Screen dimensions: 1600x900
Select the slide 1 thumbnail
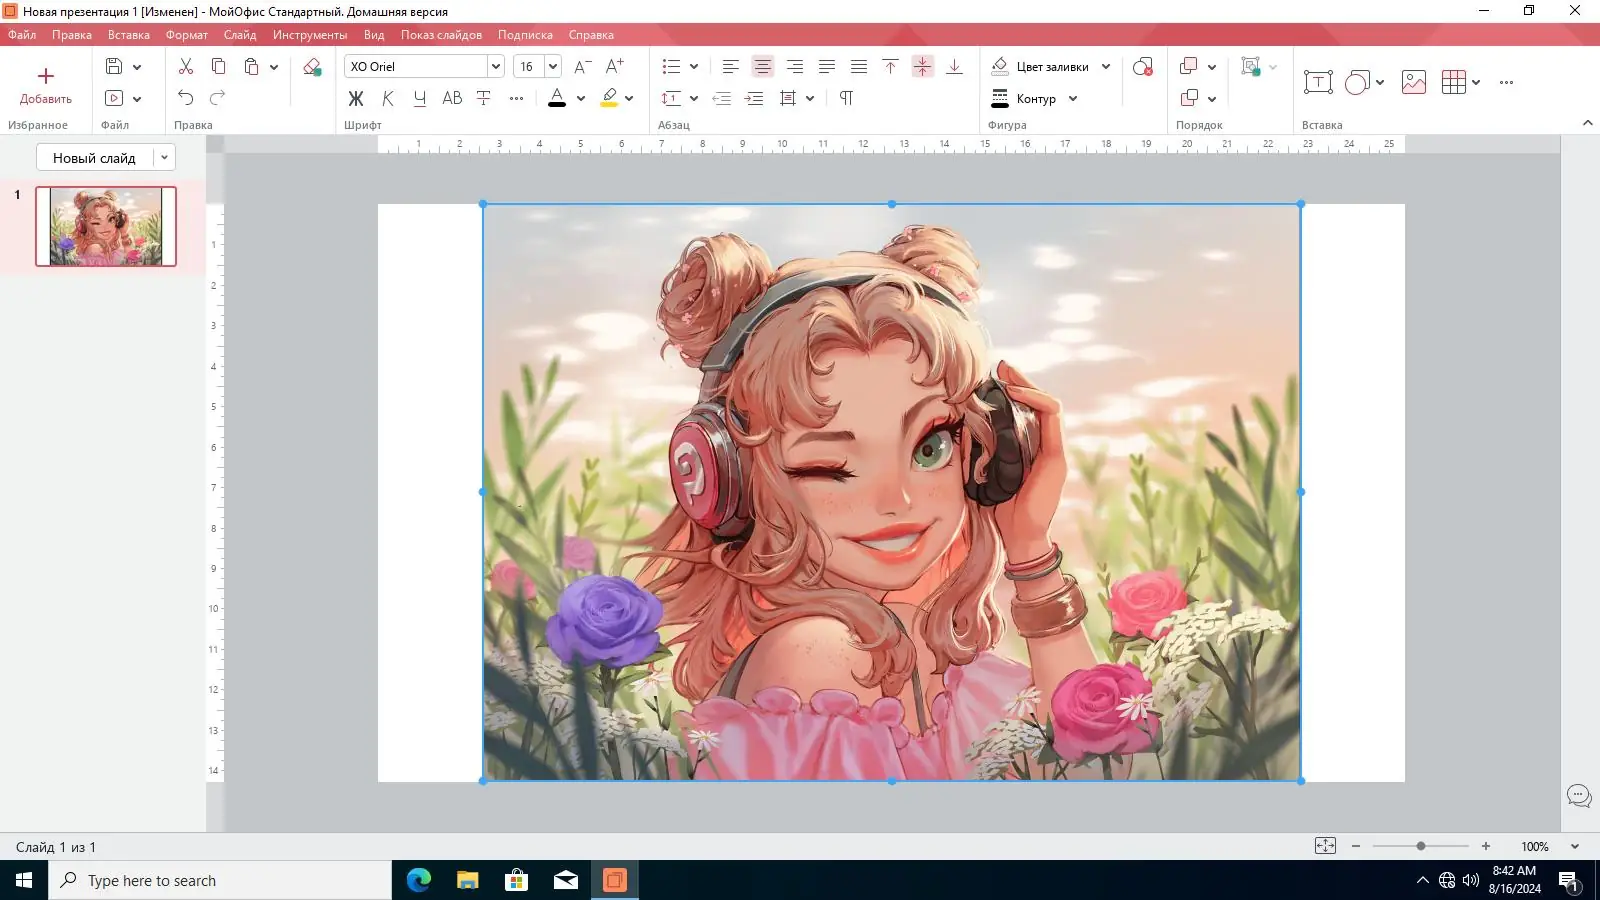(x=106, y=226)
